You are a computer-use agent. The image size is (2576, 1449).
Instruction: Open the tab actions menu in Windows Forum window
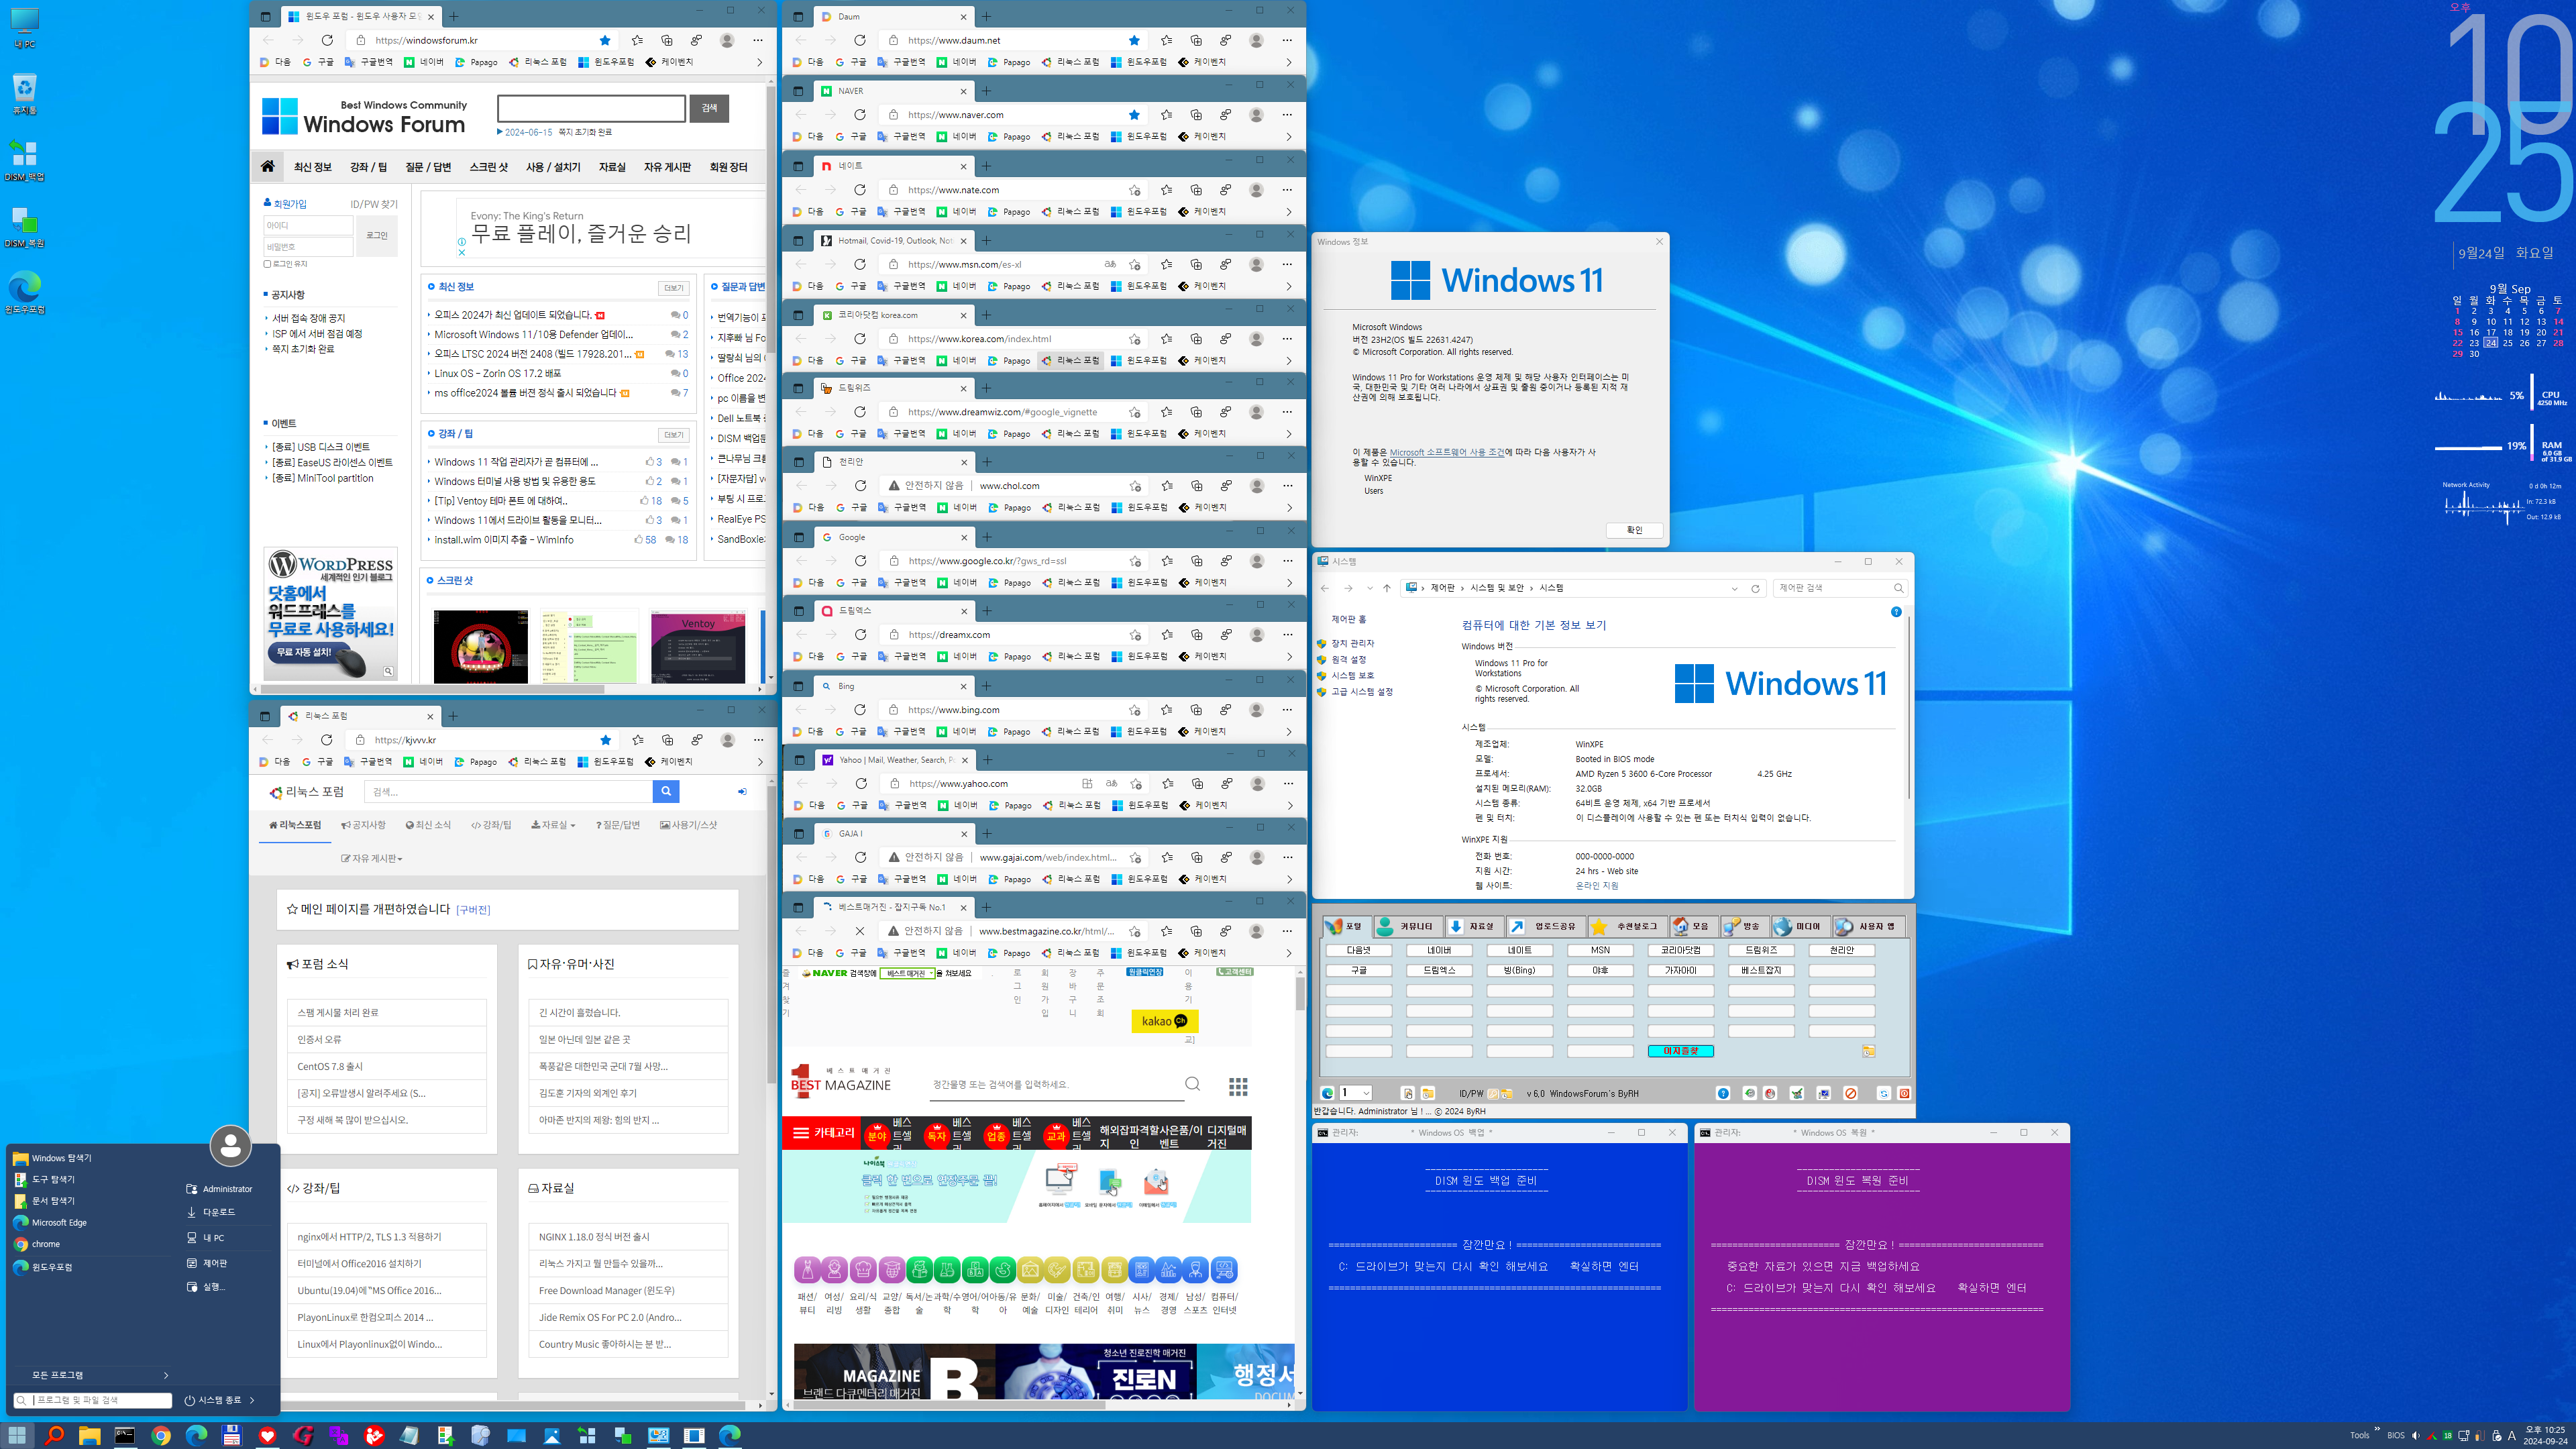pos(265,16)
